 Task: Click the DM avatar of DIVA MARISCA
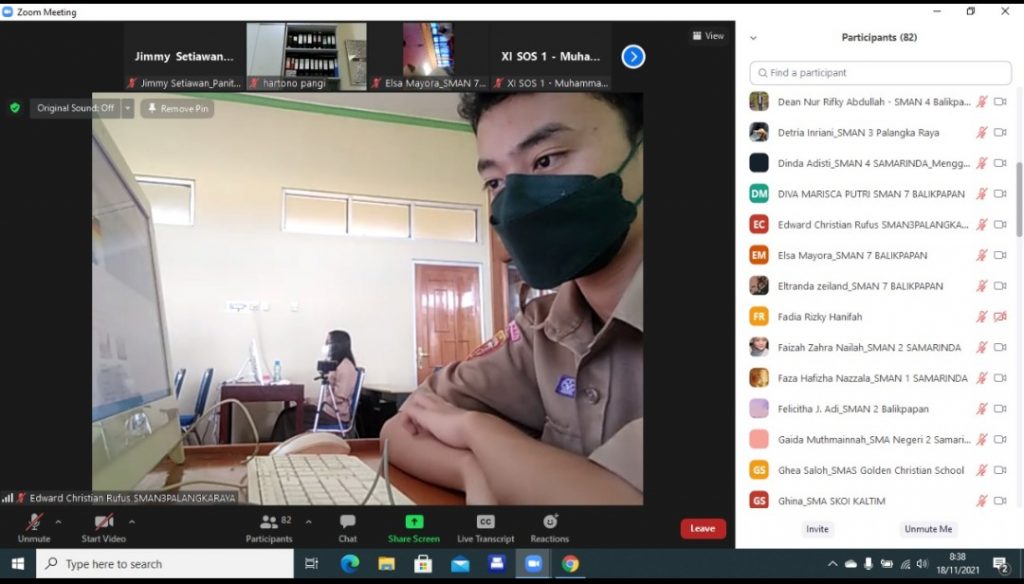point(759,194)
